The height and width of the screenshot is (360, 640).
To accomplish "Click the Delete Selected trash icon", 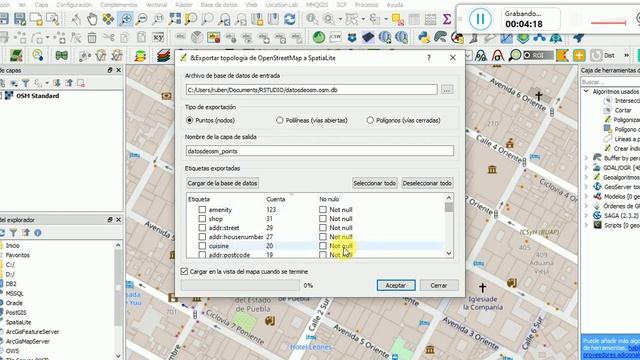I will coord(92,38).
